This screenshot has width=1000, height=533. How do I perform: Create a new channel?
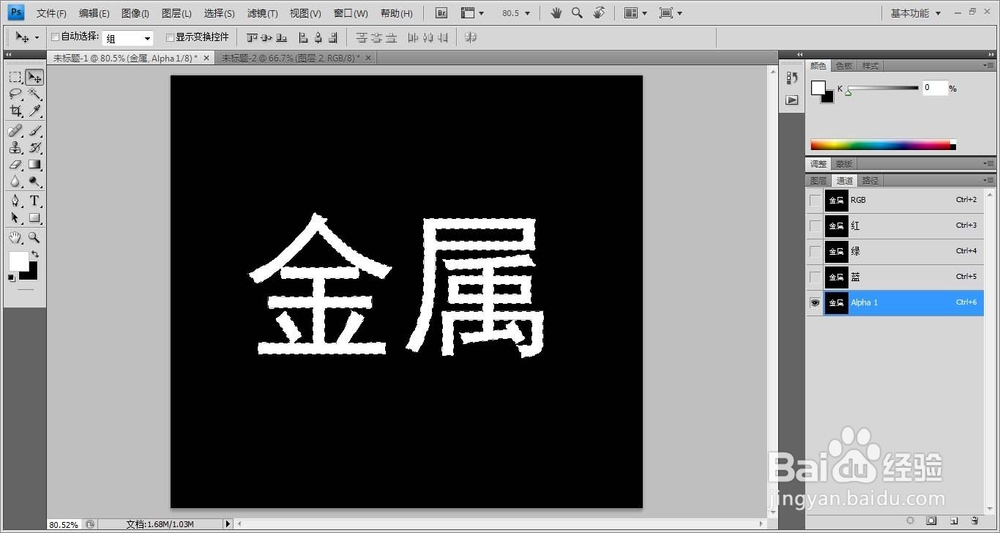tap(953, 521)
